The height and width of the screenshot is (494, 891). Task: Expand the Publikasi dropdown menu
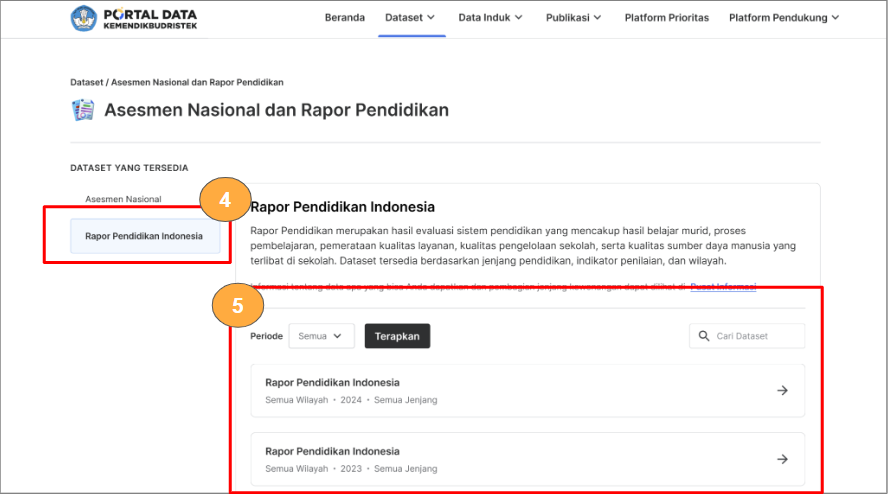click(x=573, y=18)
